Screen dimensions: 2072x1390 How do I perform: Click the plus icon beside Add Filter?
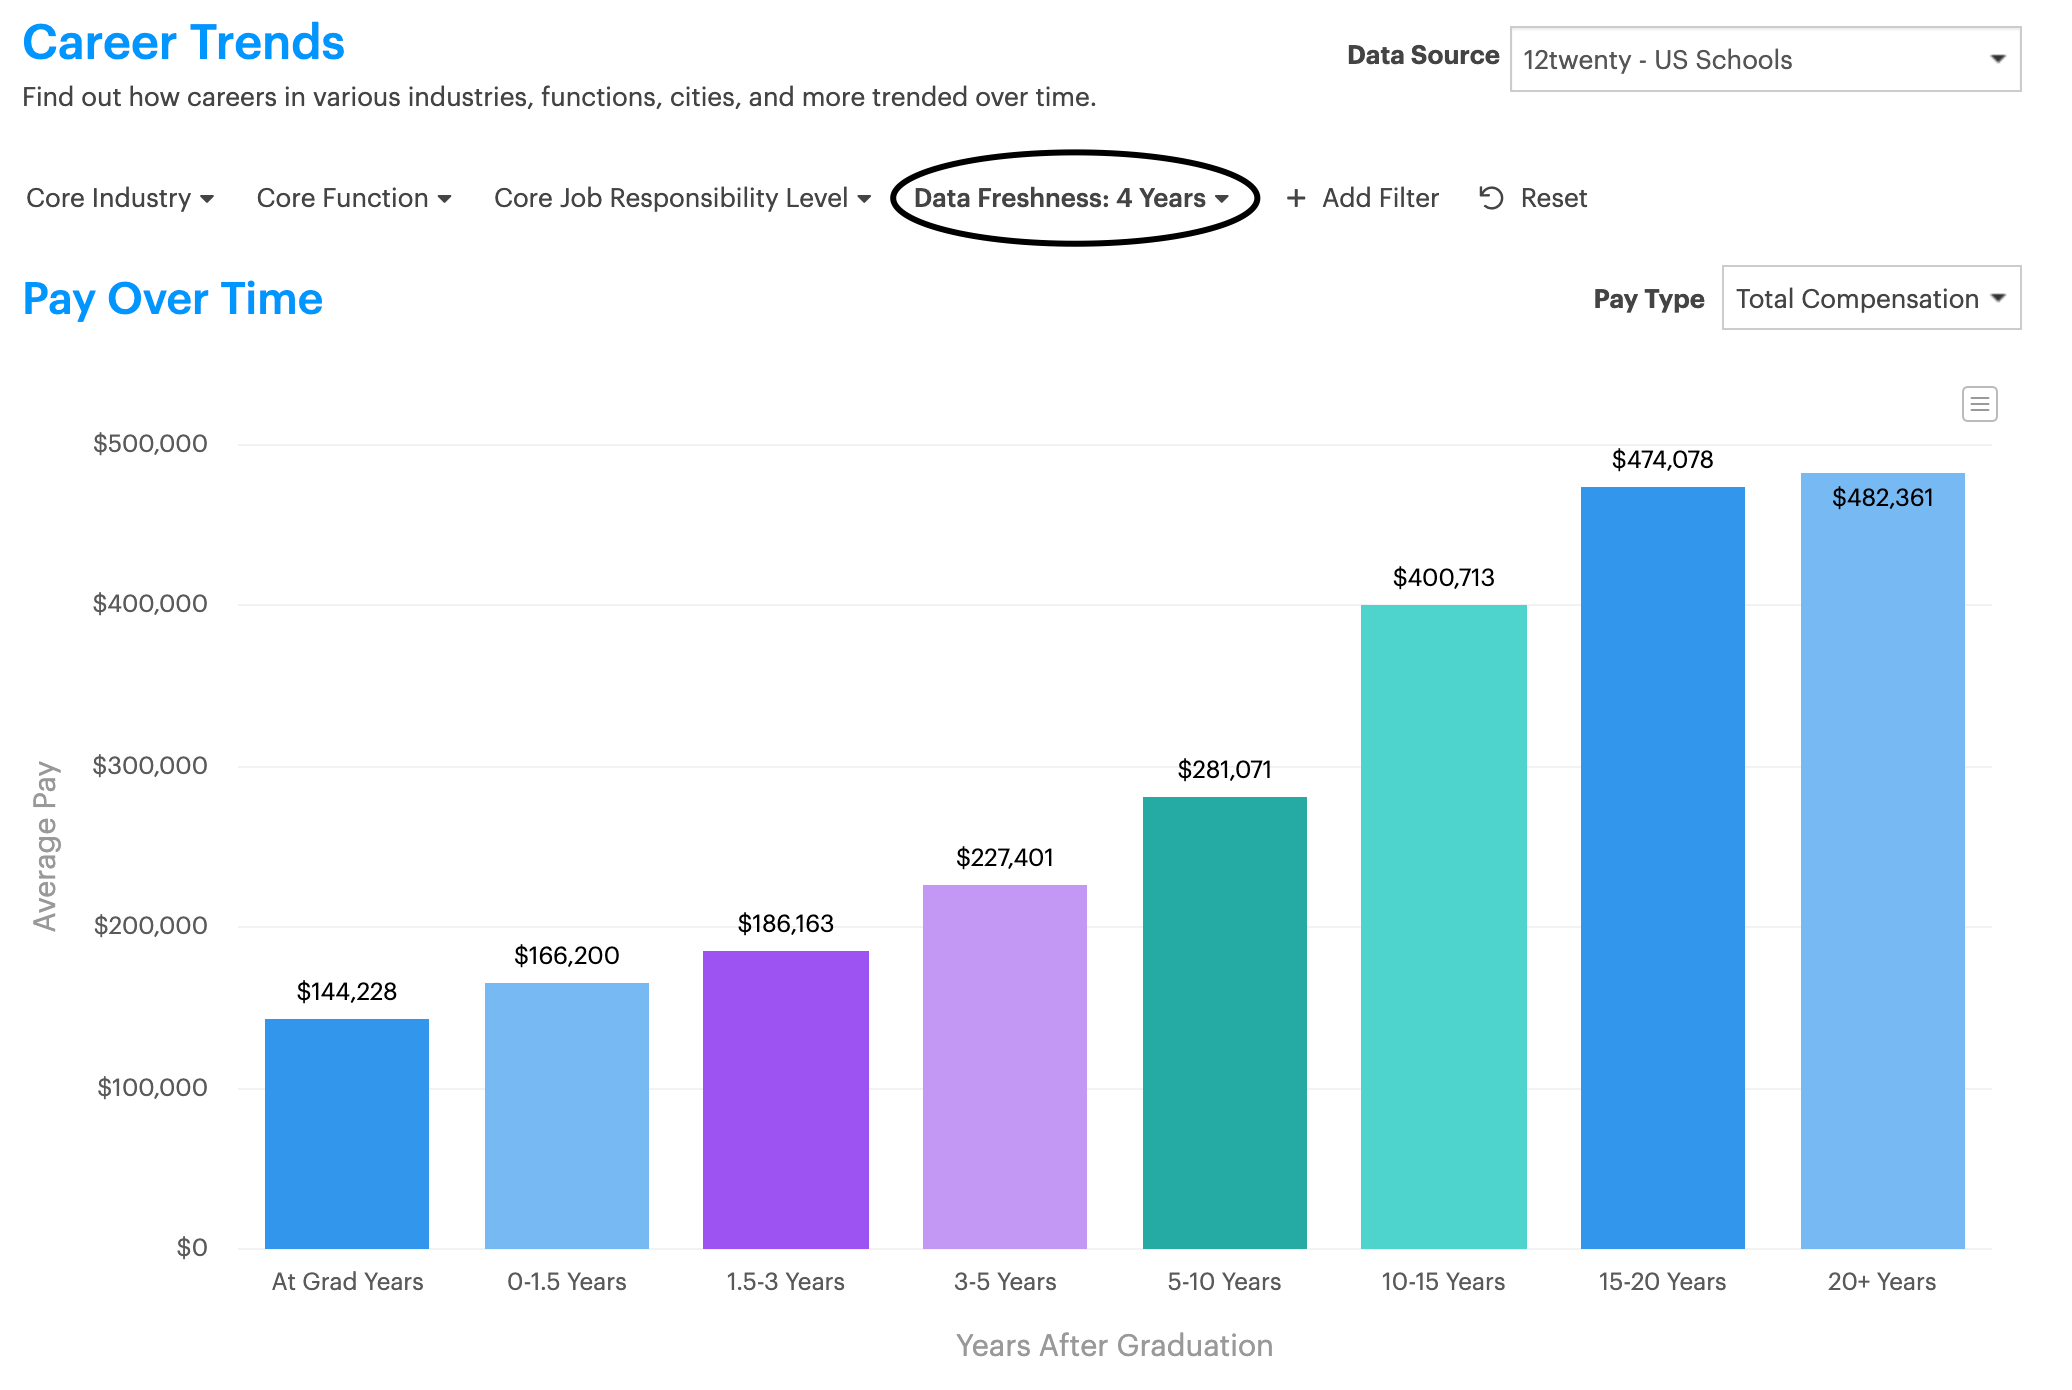(x=1296, y=198)
